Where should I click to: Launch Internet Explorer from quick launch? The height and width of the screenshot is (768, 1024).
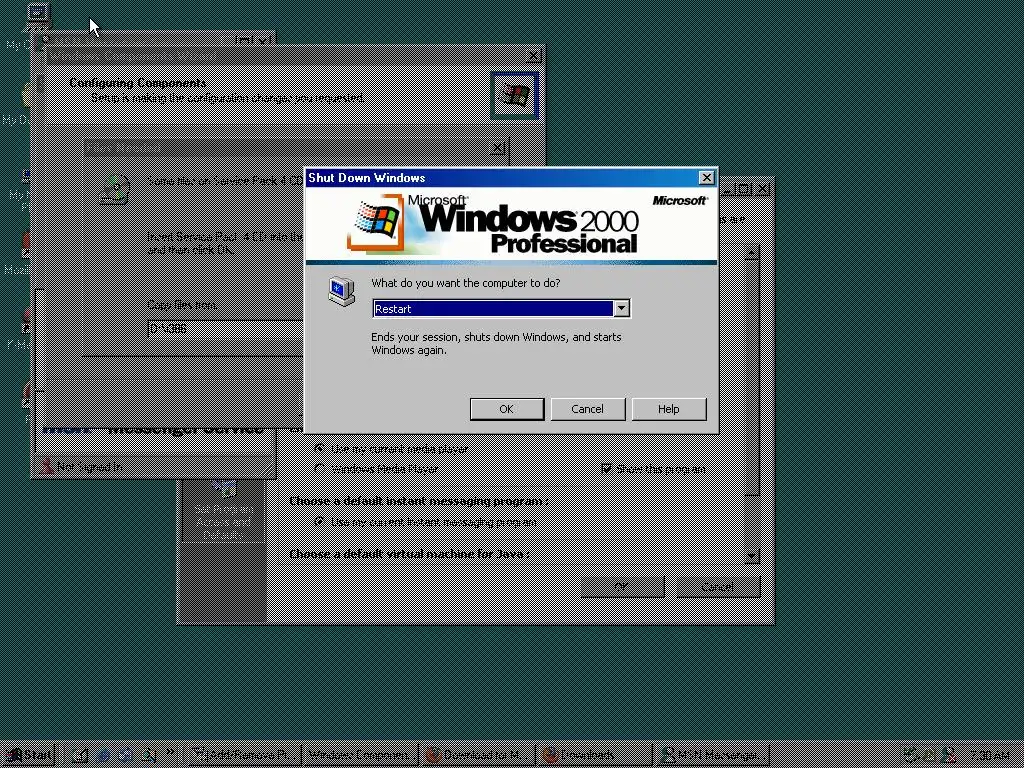[x=103, y=755]
